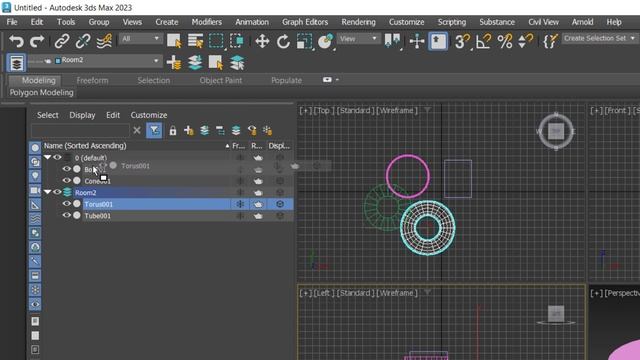Click the Top viewport ViewCube

click(556, 131)
